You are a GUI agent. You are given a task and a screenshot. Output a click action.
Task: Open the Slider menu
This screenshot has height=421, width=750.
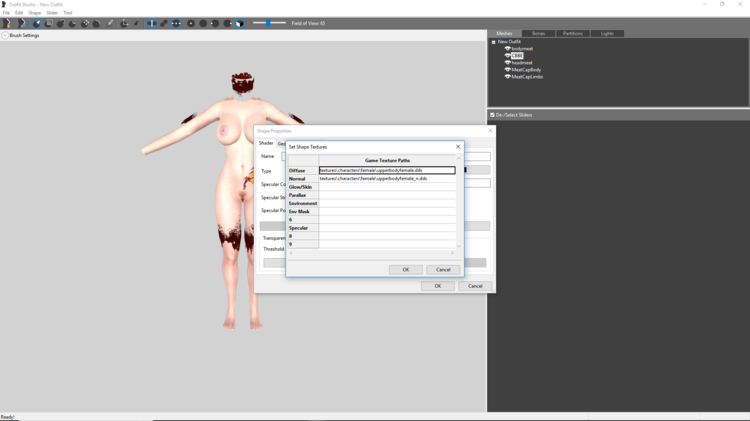[x=52, y=13]
